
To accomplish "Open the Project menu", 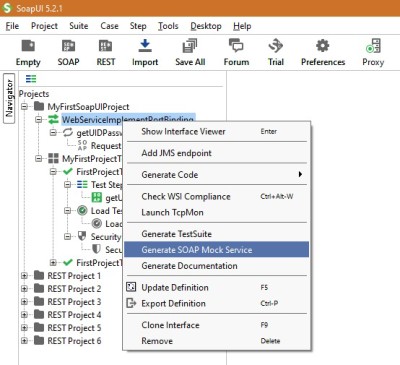I will click(x=44, y=26).
